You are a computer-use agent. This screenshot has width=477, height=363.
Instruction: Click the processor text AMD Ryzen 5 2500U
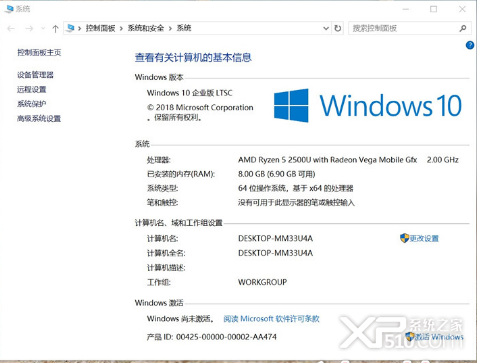pyautogui.click(x=274, y=160)
